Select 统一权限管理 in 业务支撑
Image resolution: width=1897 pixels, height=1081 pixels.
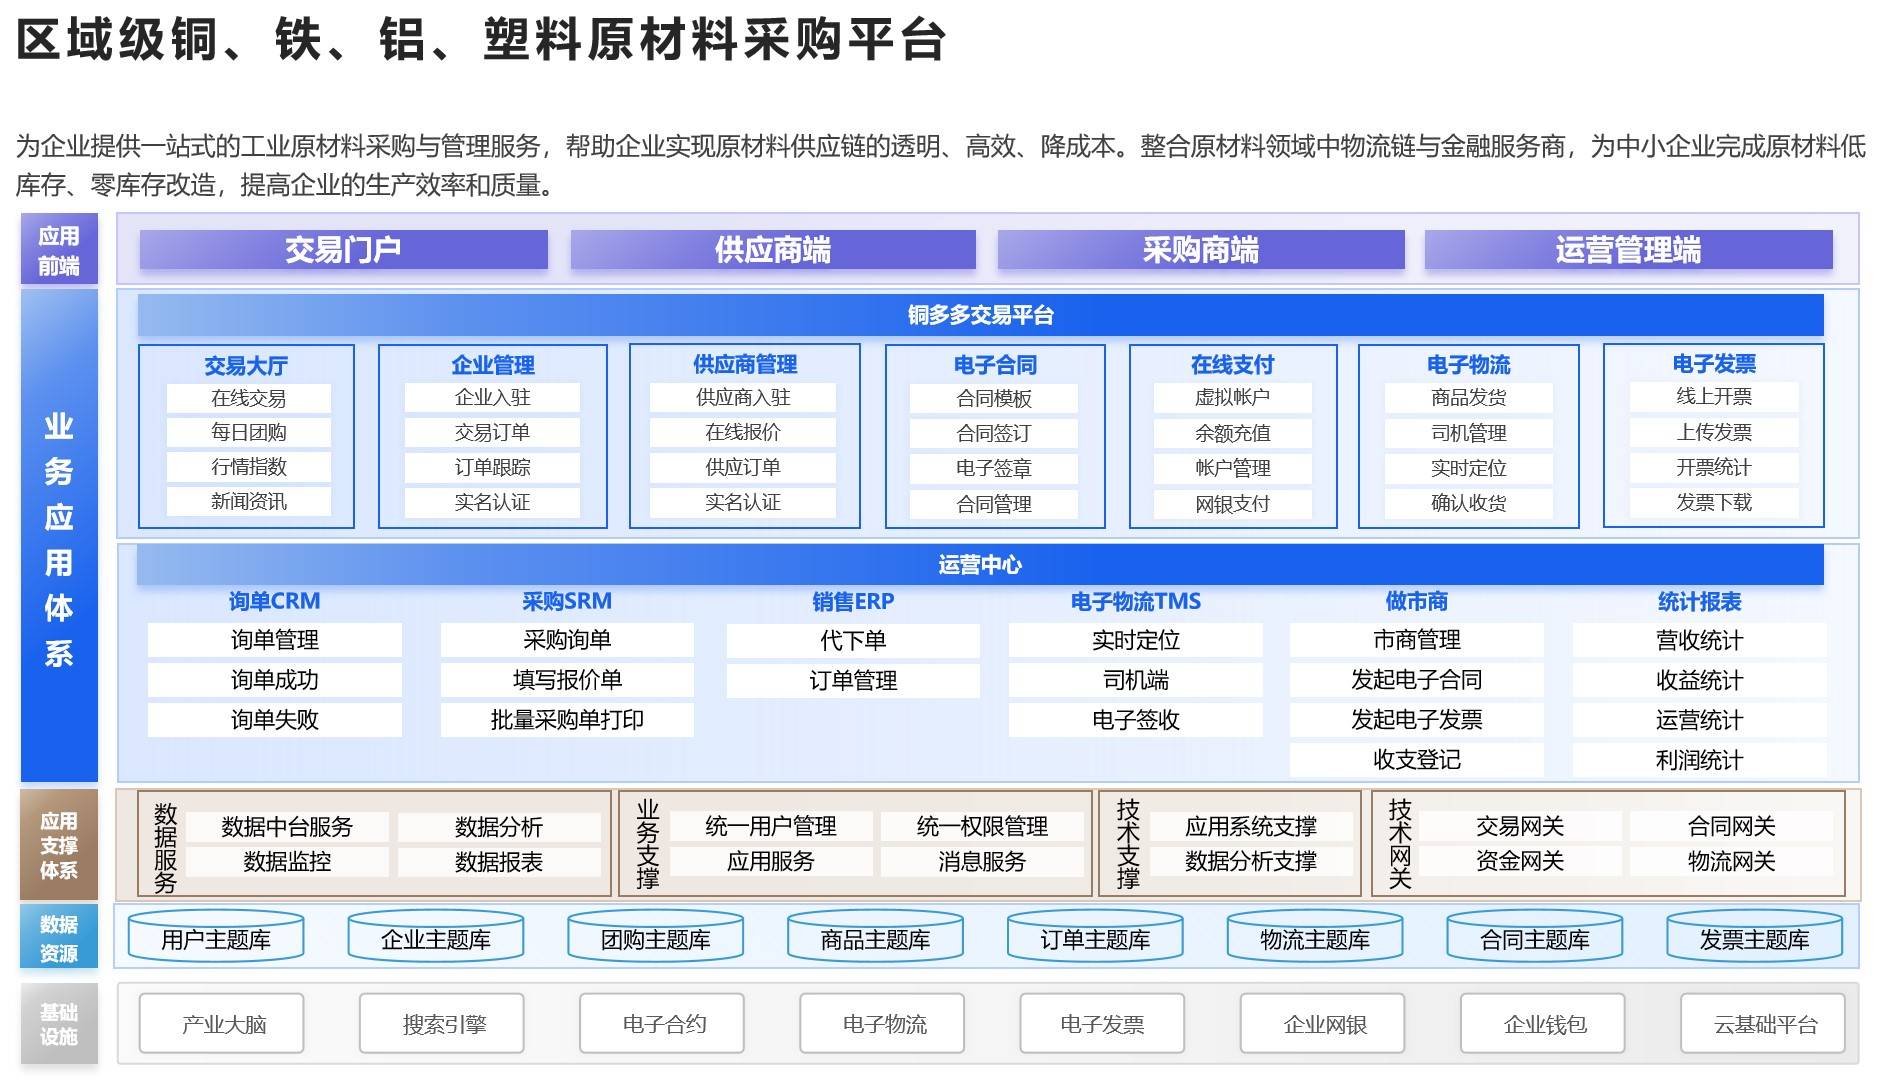[982, 826]
